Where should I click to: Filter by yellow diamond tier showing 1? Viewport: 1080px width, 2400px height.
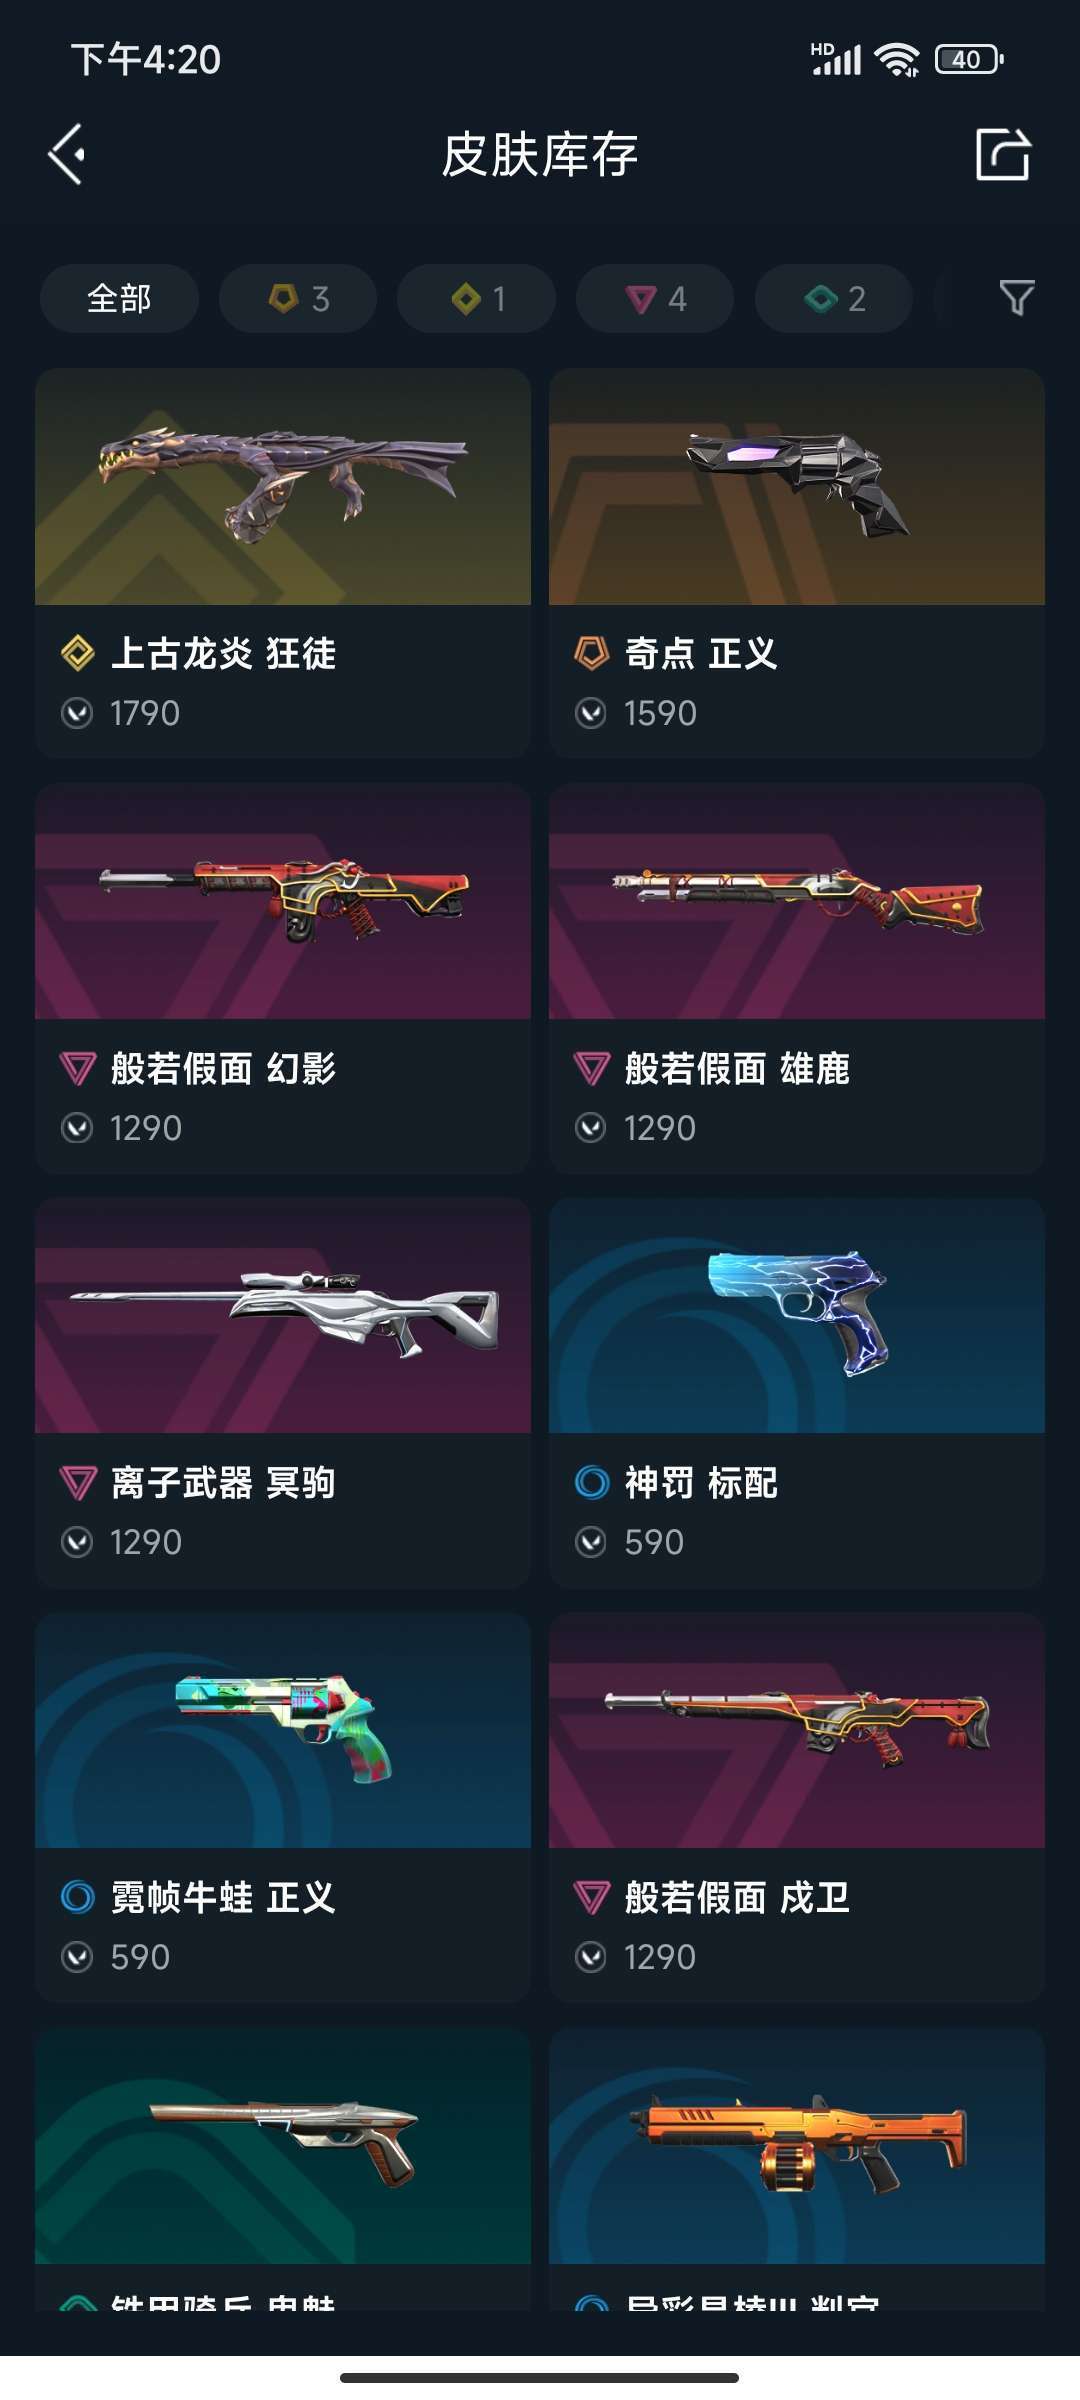tap(476, 298)
